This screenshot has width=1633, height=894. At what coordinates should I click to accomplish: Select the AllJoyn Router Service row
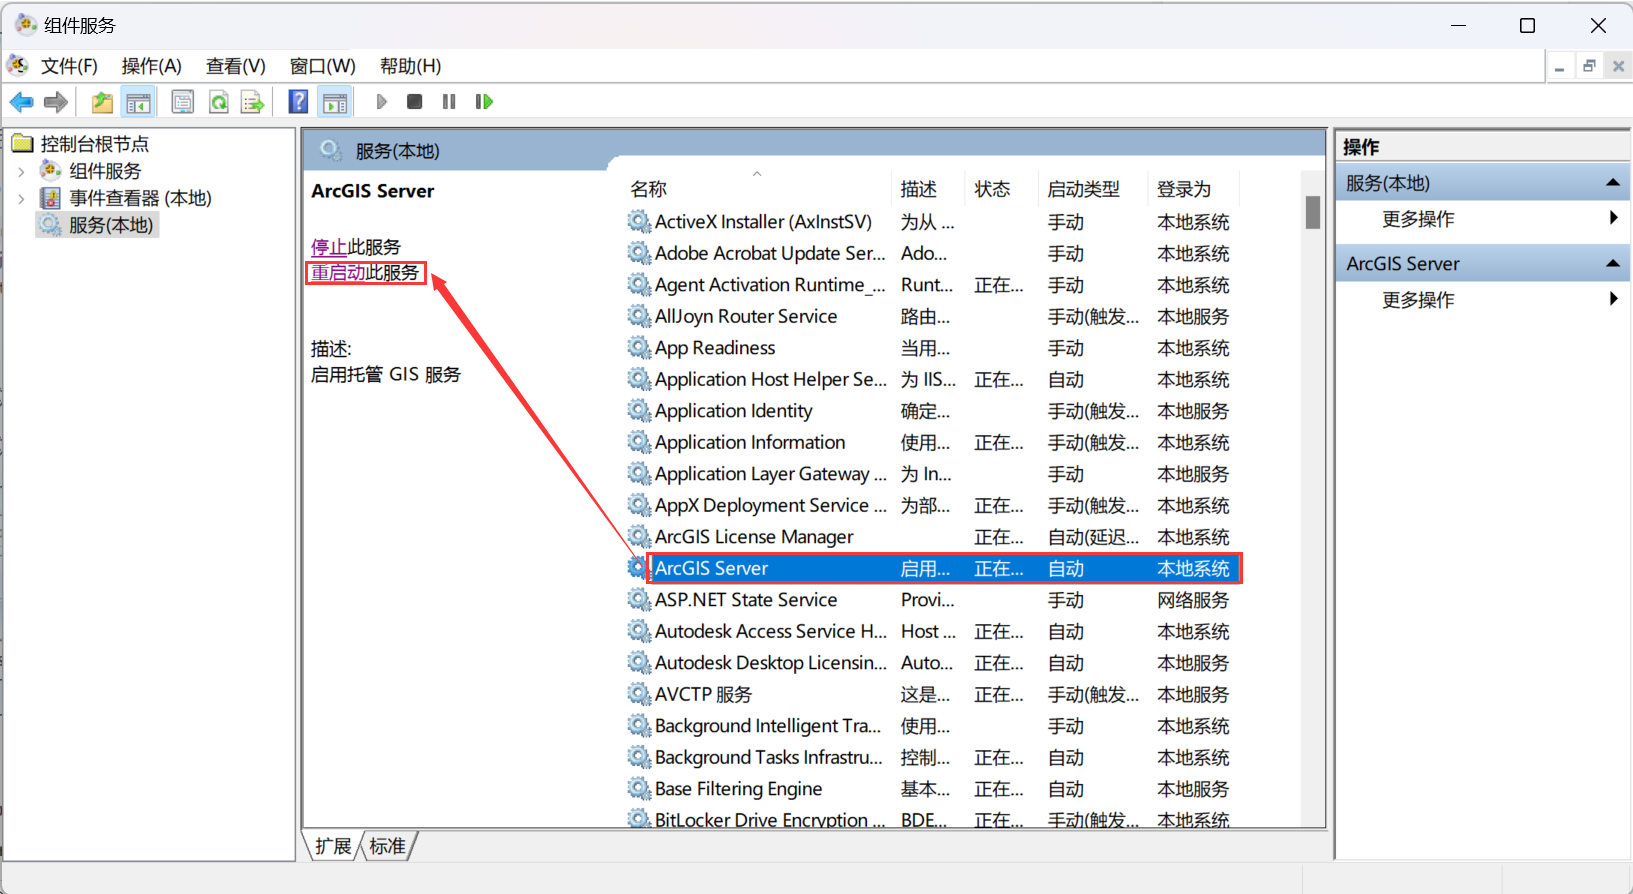pyautogui.click(x=932, y=316)
